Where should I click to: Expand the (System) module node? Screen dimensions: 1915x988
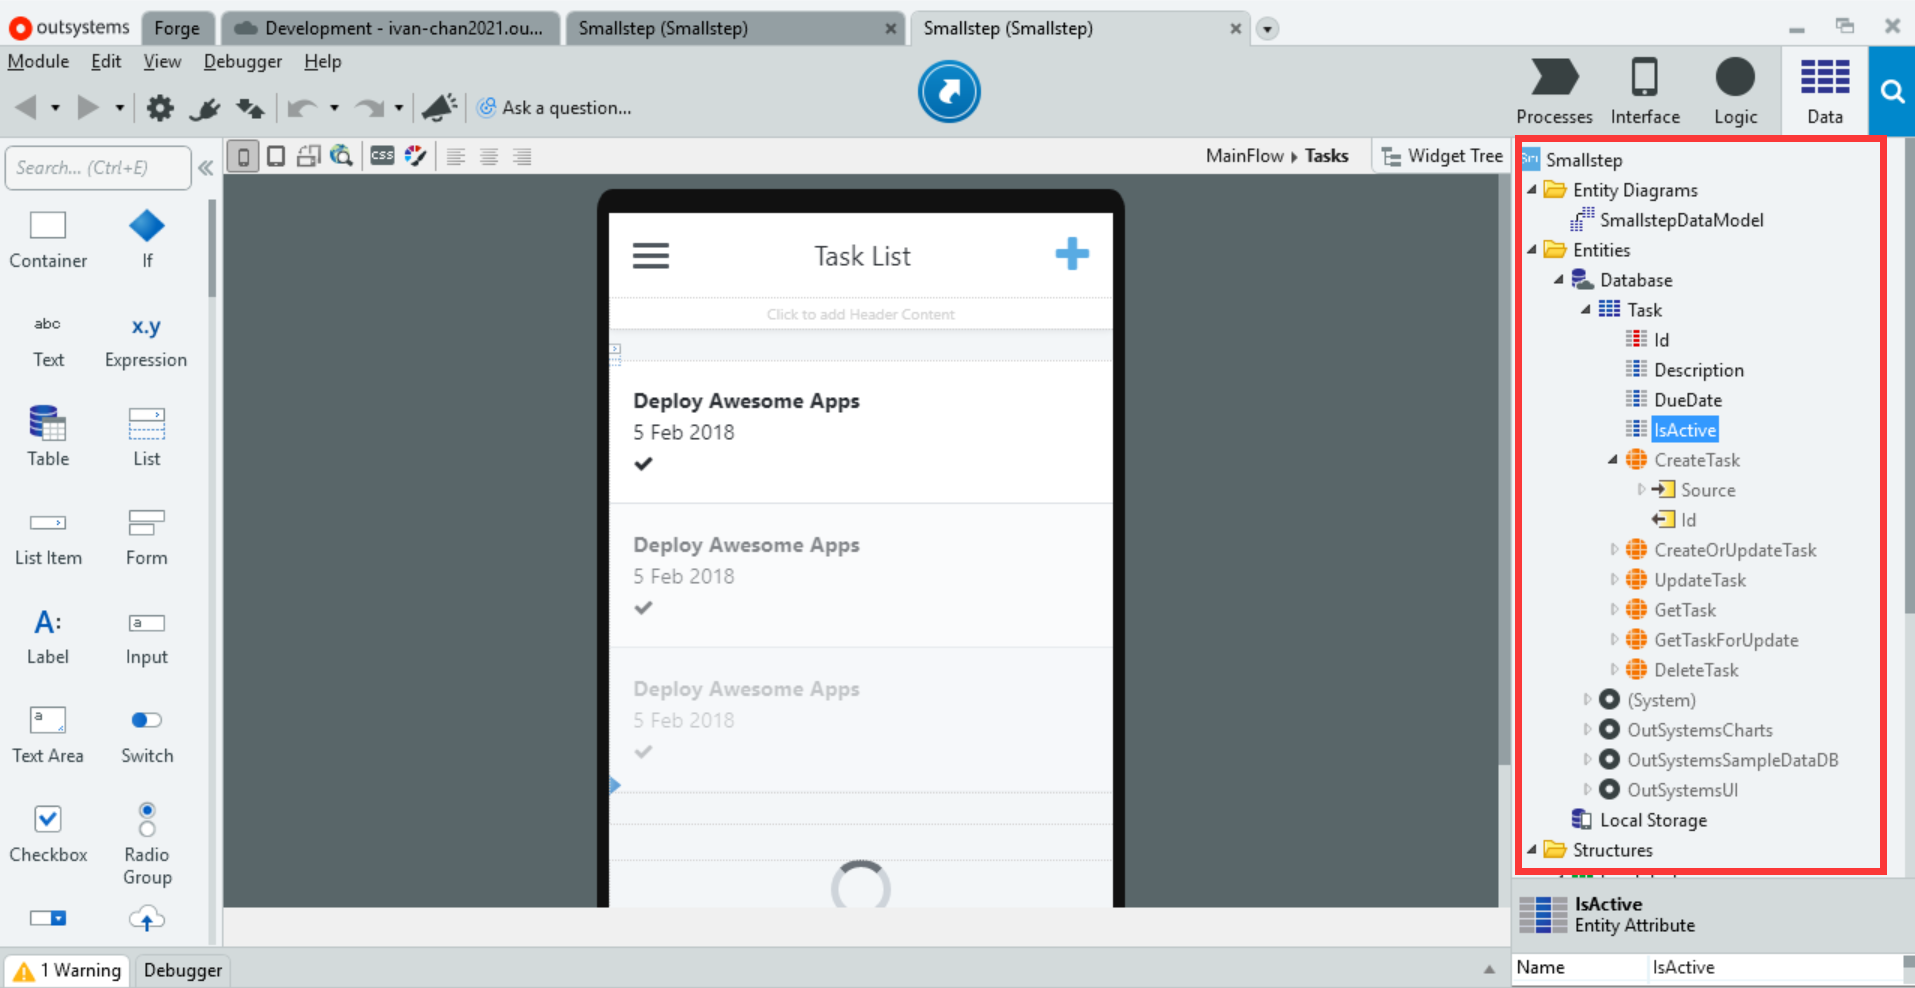pos(1586,700)
